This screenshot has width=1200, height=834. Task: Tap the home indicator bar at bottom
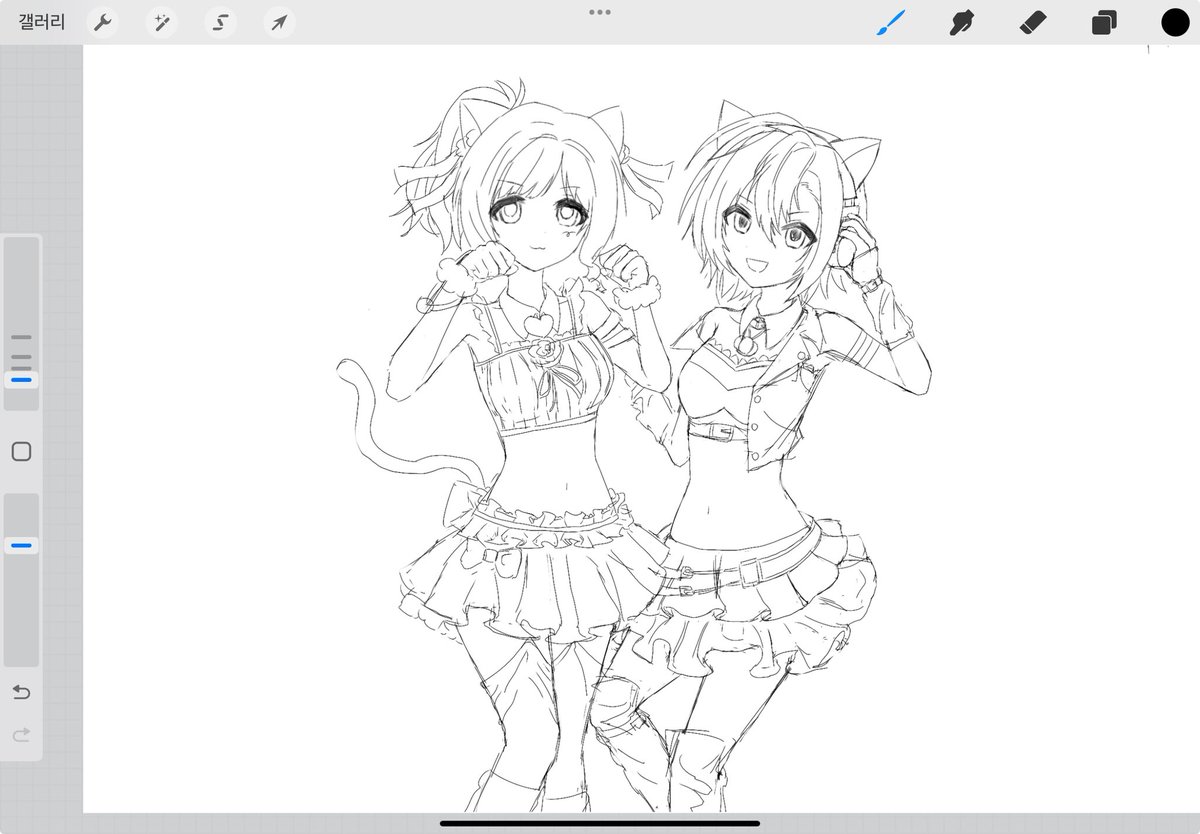coord(600,824)
